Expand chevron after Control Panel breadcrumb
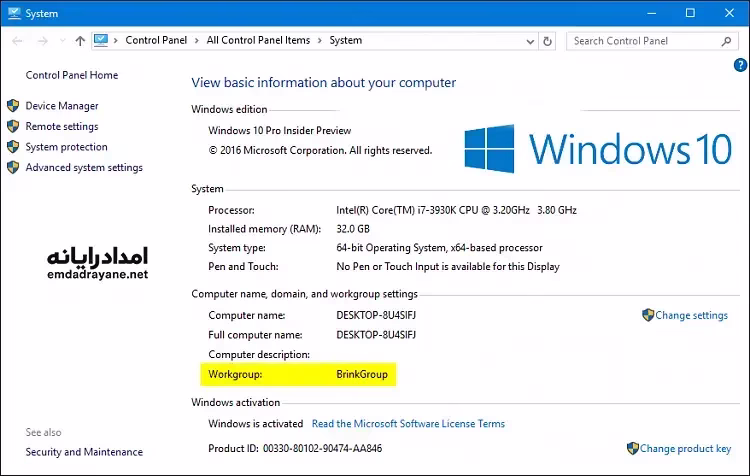 click(x=198, y=41)
